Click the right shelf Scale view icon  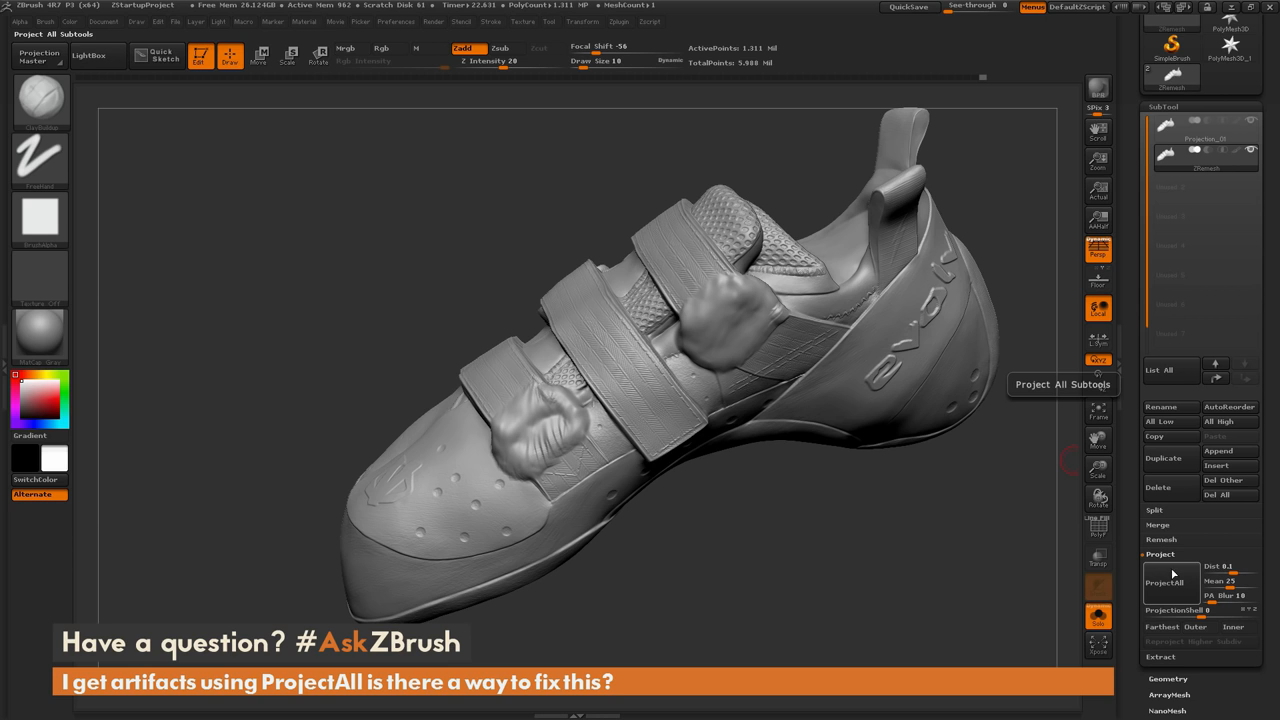click(1098, 469)
